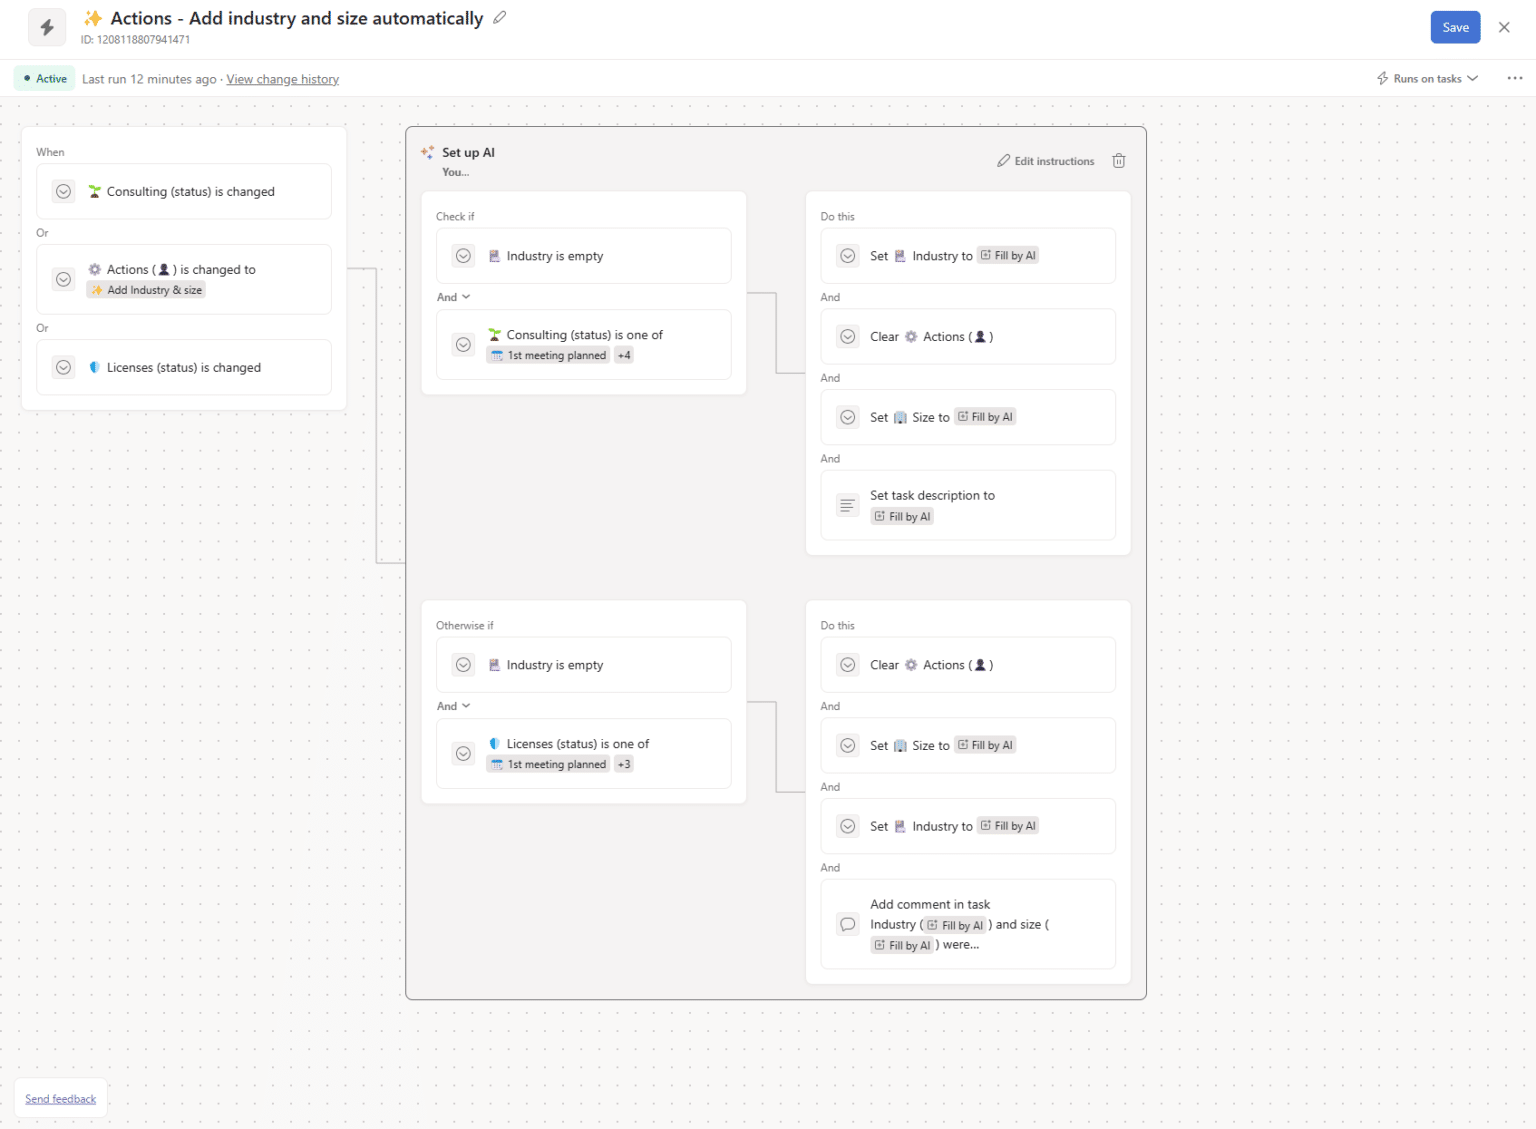
Task: Open the And dropdown under Check if
Action: pos(453,297)
